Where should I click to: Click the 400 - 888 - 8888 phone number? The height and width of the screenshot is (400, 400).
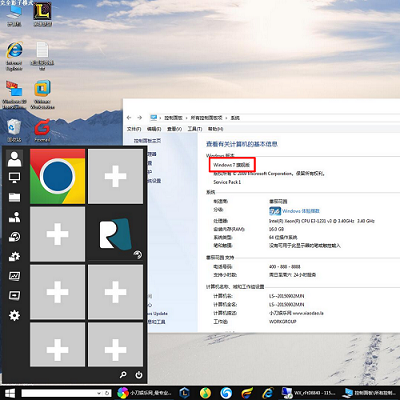284,267
